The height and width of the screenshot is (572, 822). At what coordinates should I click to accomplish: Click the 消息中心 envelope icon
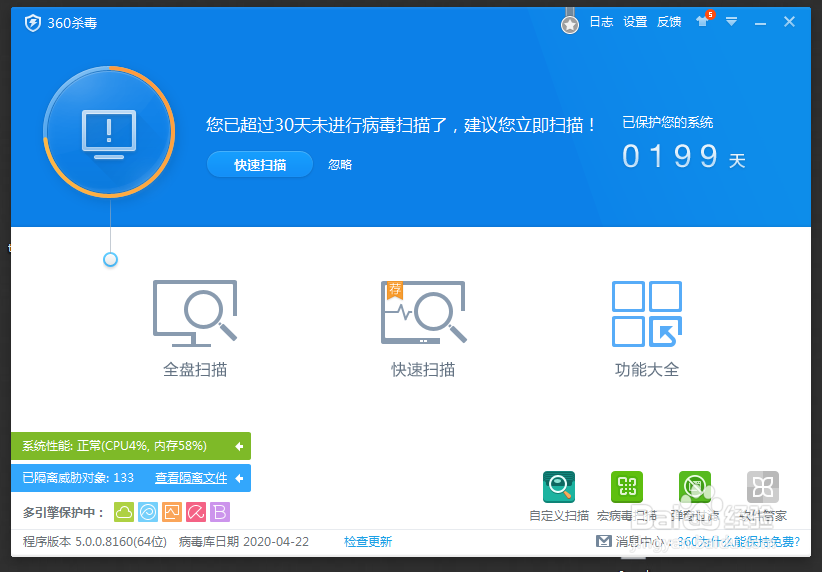point(604,541)
